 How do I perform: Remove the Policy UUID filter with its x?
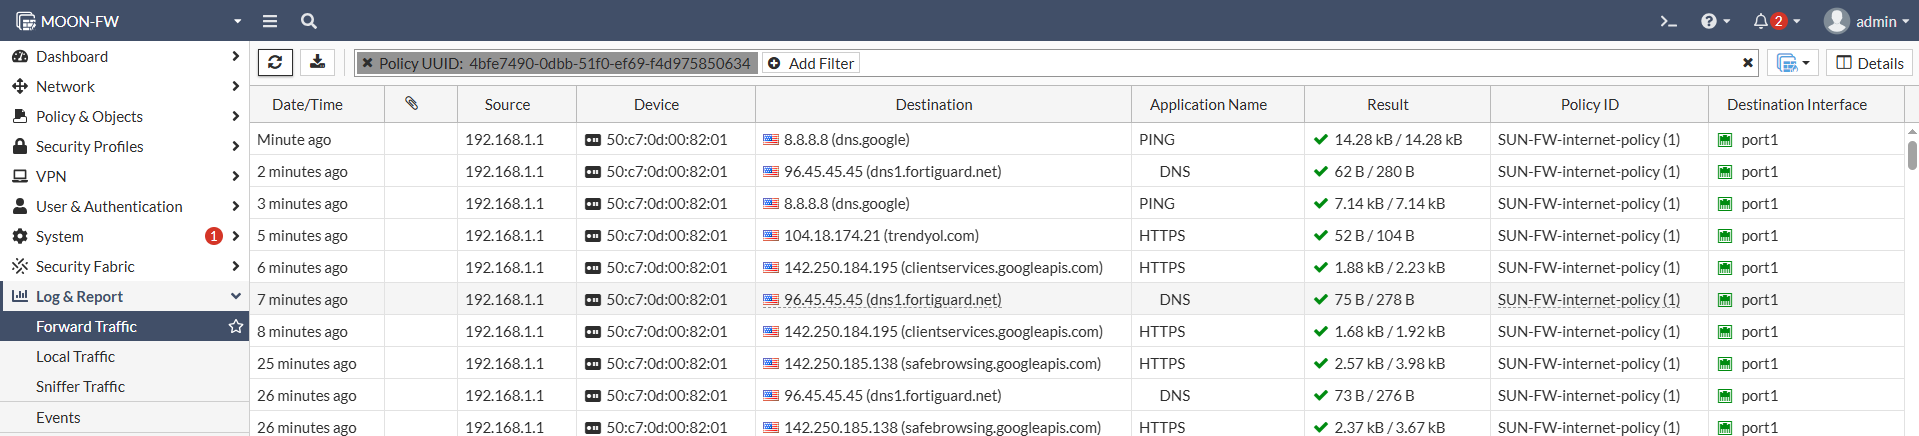[368, 63]
